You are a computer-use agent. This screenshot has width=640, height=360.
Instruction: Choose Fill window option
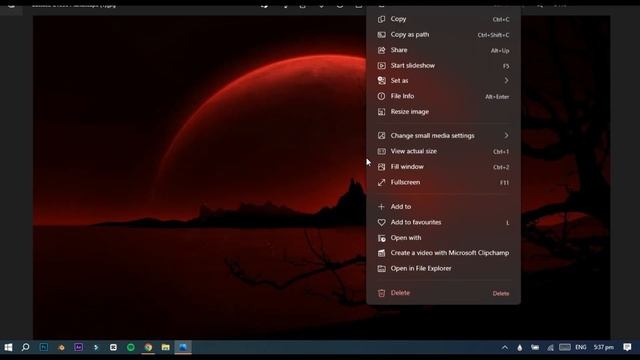[x=443, y=167]
